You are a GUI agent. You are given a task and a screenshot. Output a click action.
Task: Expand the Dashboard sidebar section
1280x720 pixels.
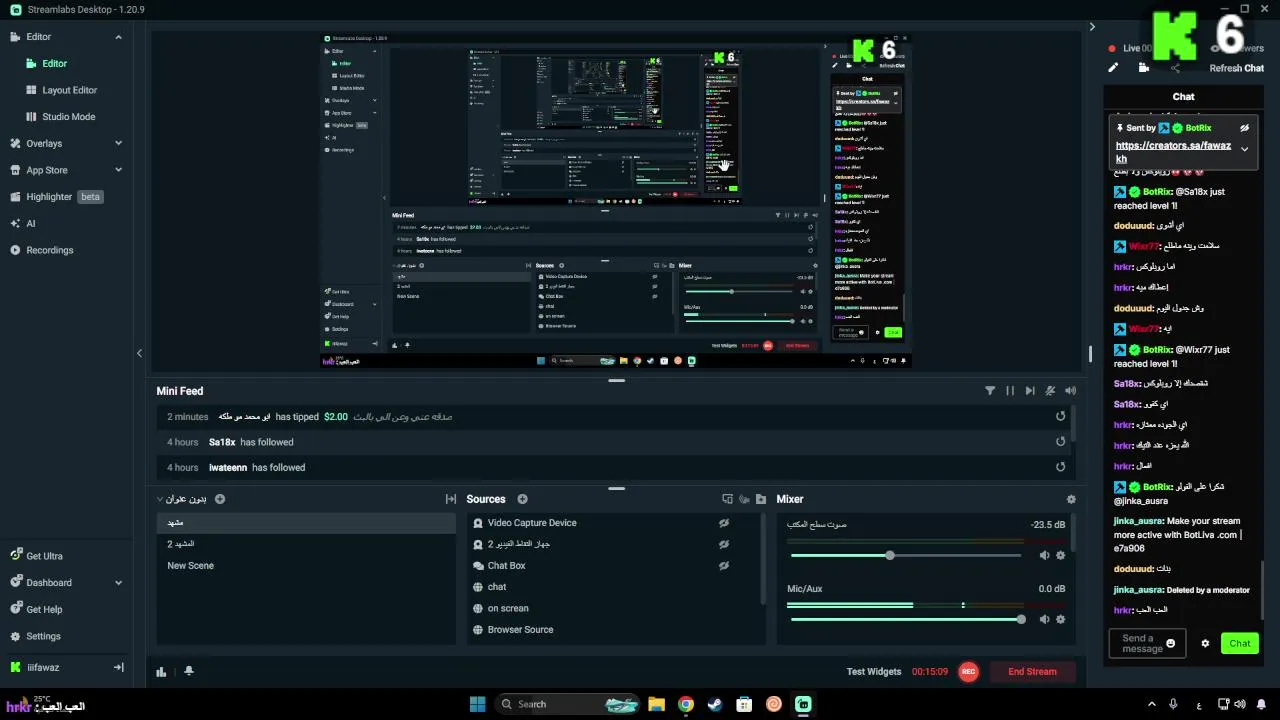pos(118,583)
